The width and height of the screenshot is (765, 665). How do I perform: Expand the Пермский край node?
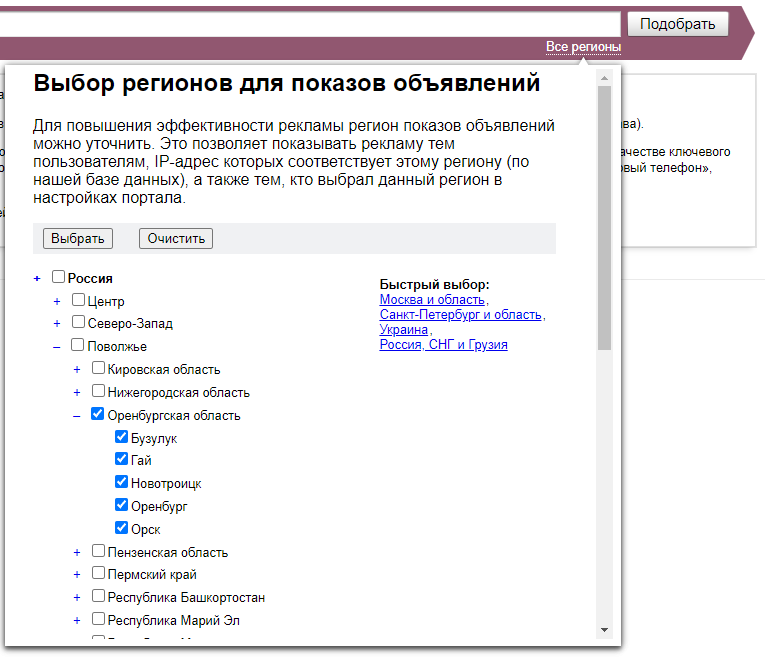pyautogui.click(x=77, y=574)
